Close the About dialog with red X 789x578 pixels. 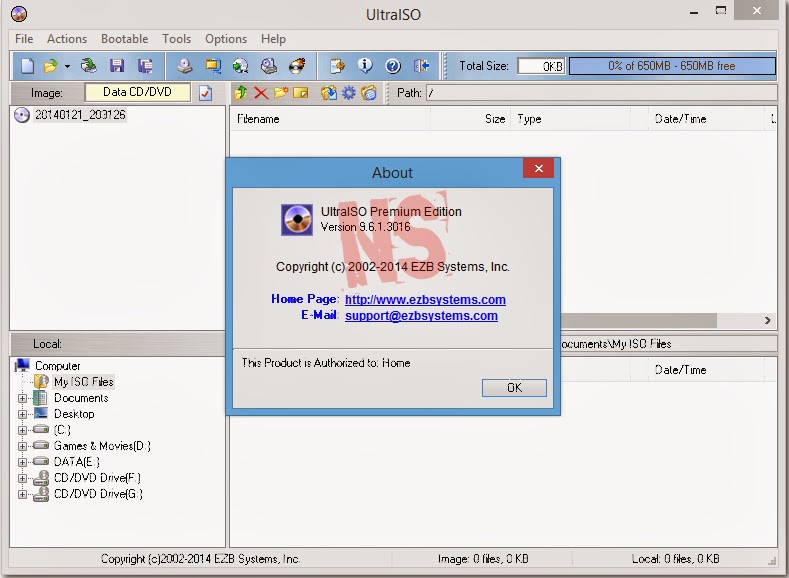(x=538, y=169)
